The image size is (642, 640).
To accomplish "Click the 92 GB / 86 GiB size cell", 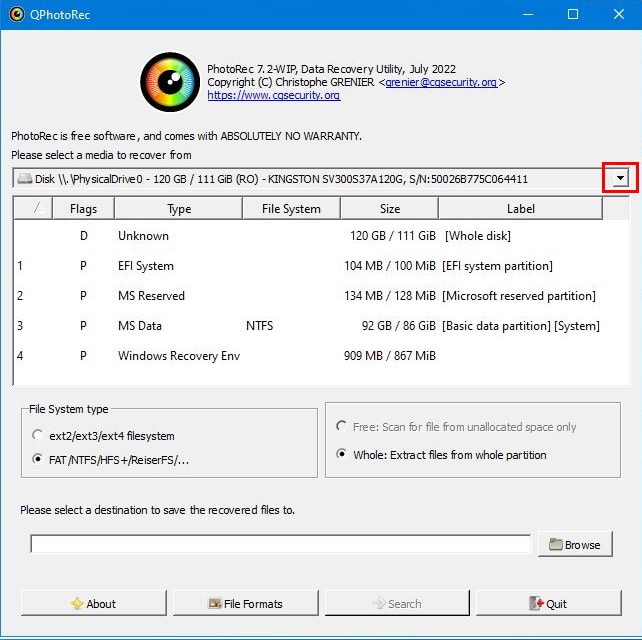I will [398, 326].
